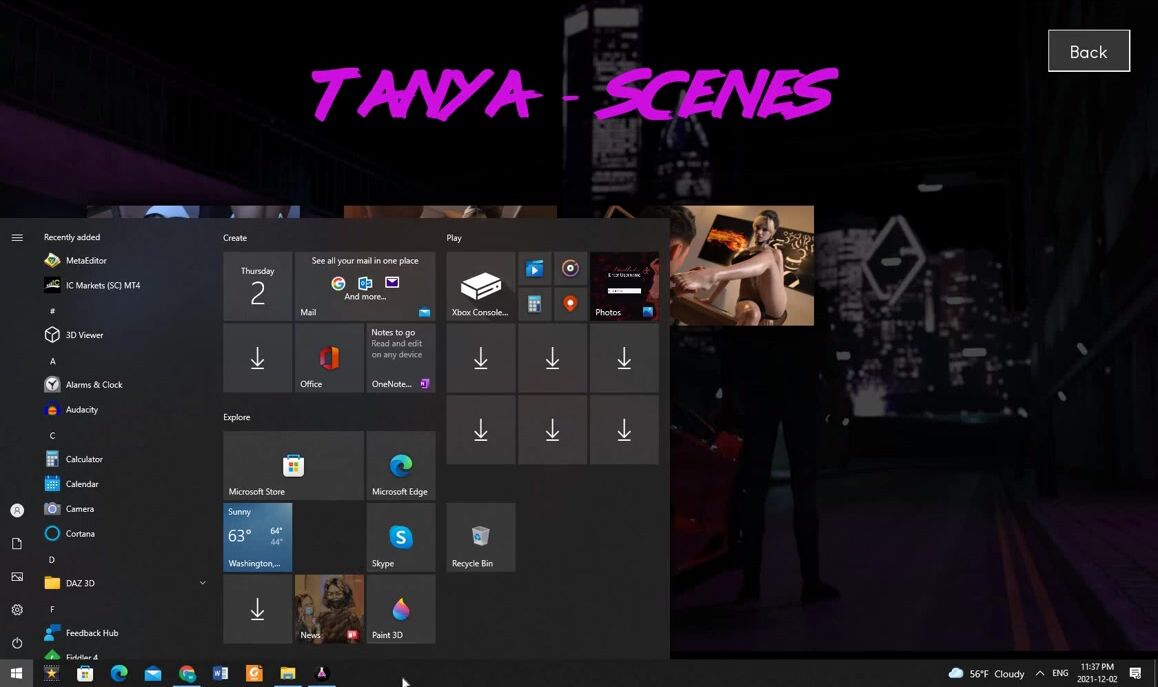1158x687 pixels.
Task: Click the Windows Start button
Action: pyautogui.click(x=16, y=673)
